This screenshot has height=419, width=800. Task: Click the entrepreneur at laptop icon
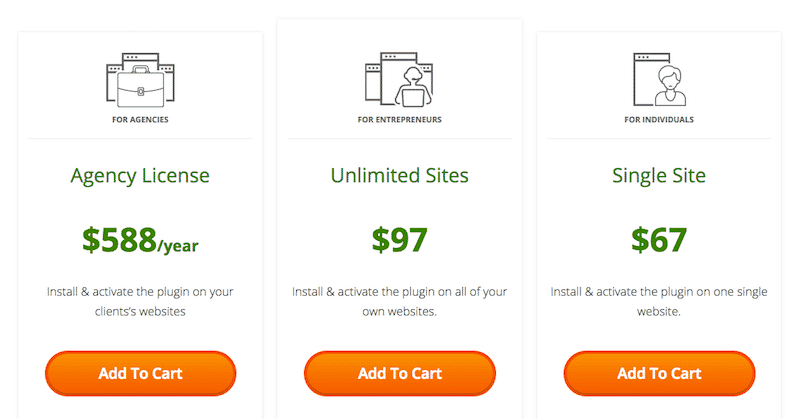pyautogui.click(x=399, y=79)
